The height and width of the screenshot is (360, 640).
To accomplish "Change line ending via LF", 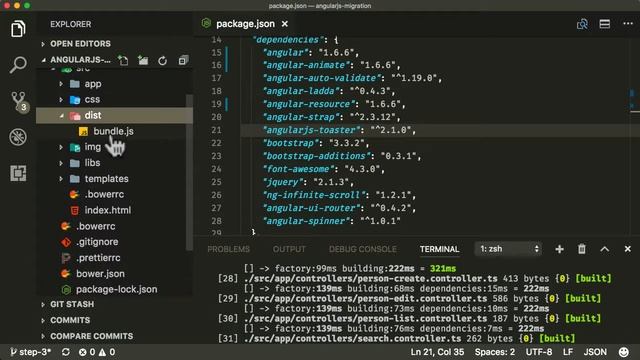I will pyautogui.click(x=568, y=352).
